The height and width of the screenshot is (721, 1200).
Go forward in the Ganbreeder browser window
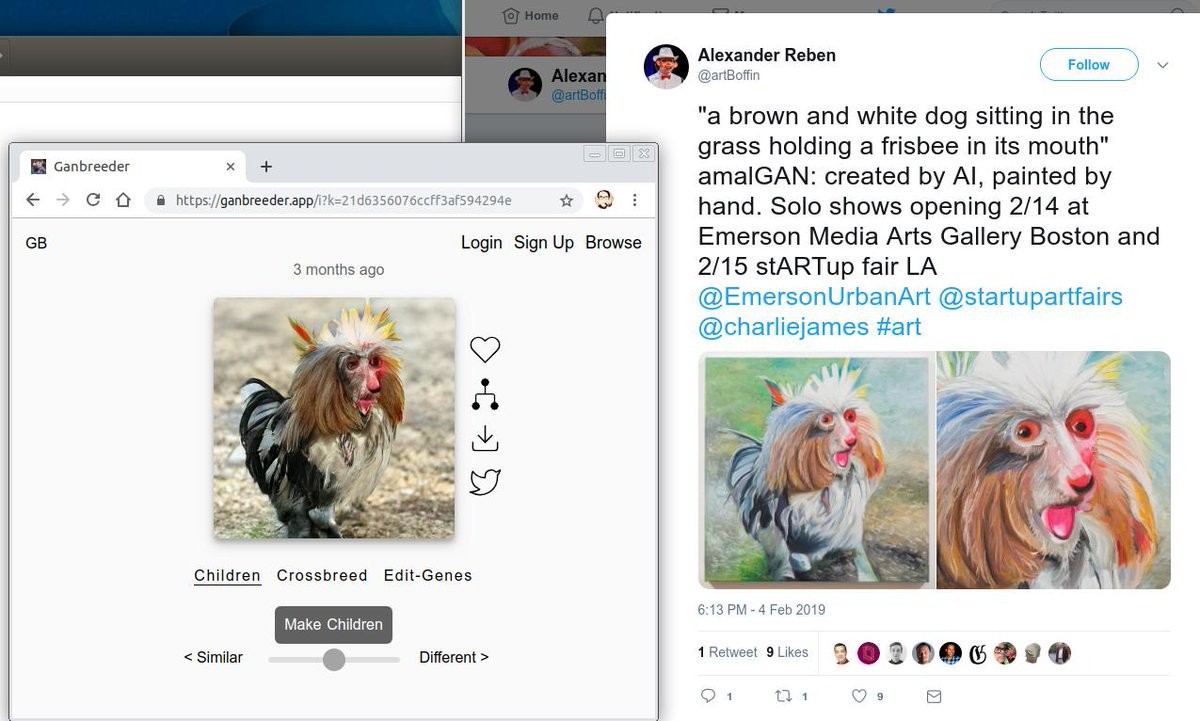tap(63, 200)
